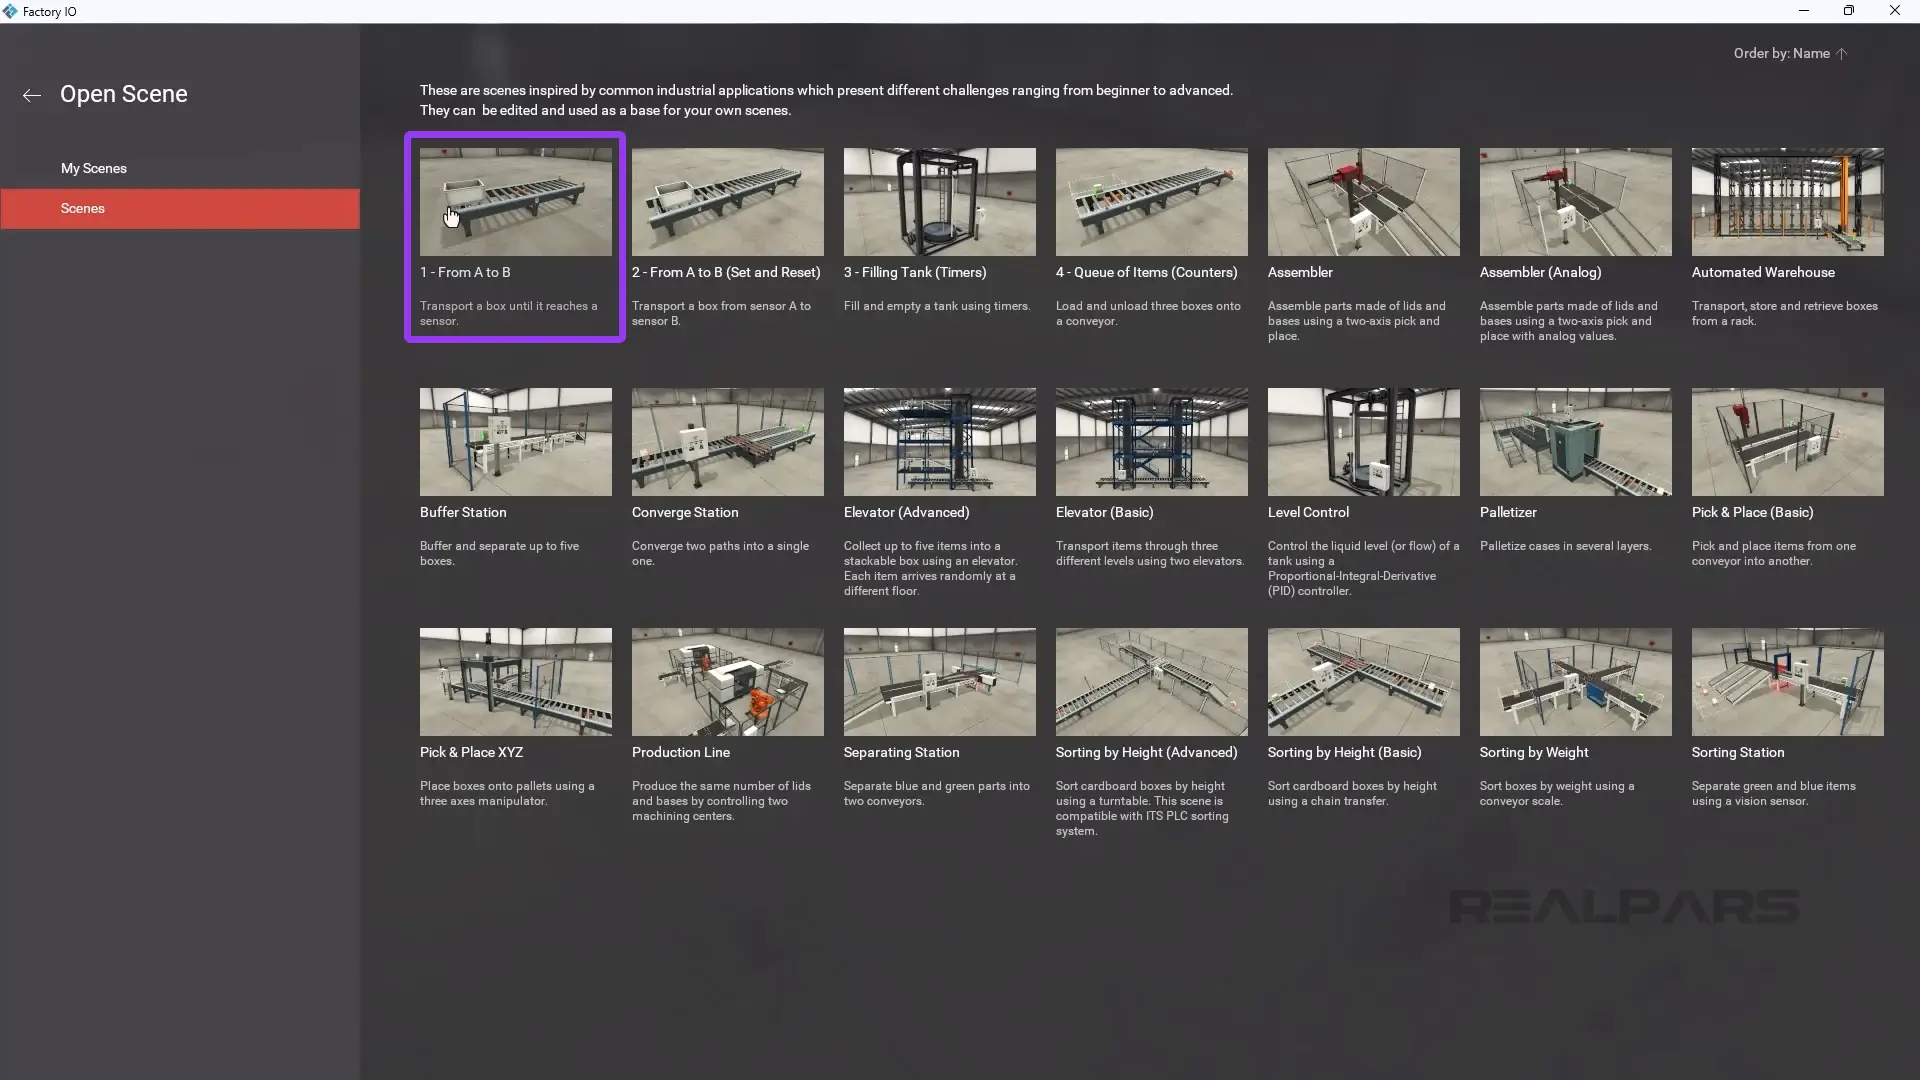Open Sorting by Height (Advanced) thumbnail
The width and height of the screenshot is (1920, 1080).
(x=1151, y=682)
